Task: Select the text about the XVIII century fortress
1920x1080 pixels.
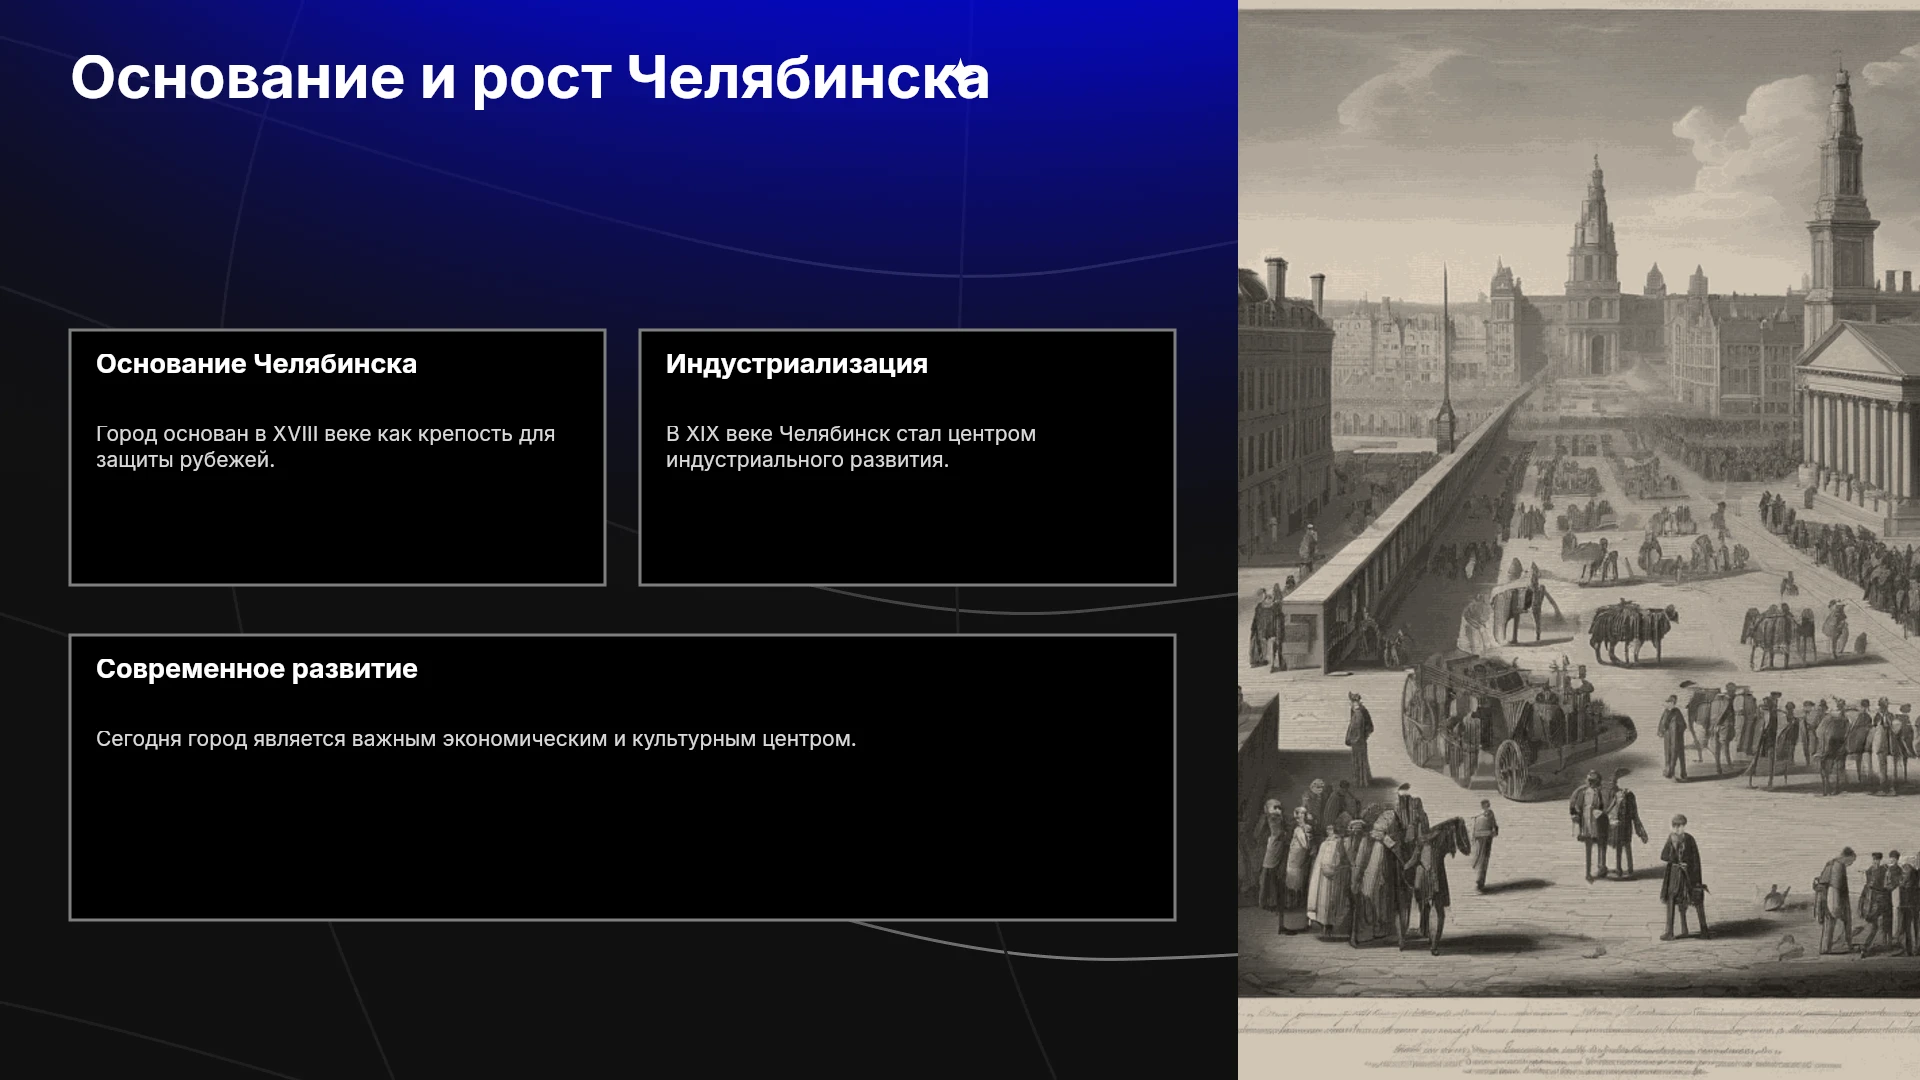Action: point(325,447)
